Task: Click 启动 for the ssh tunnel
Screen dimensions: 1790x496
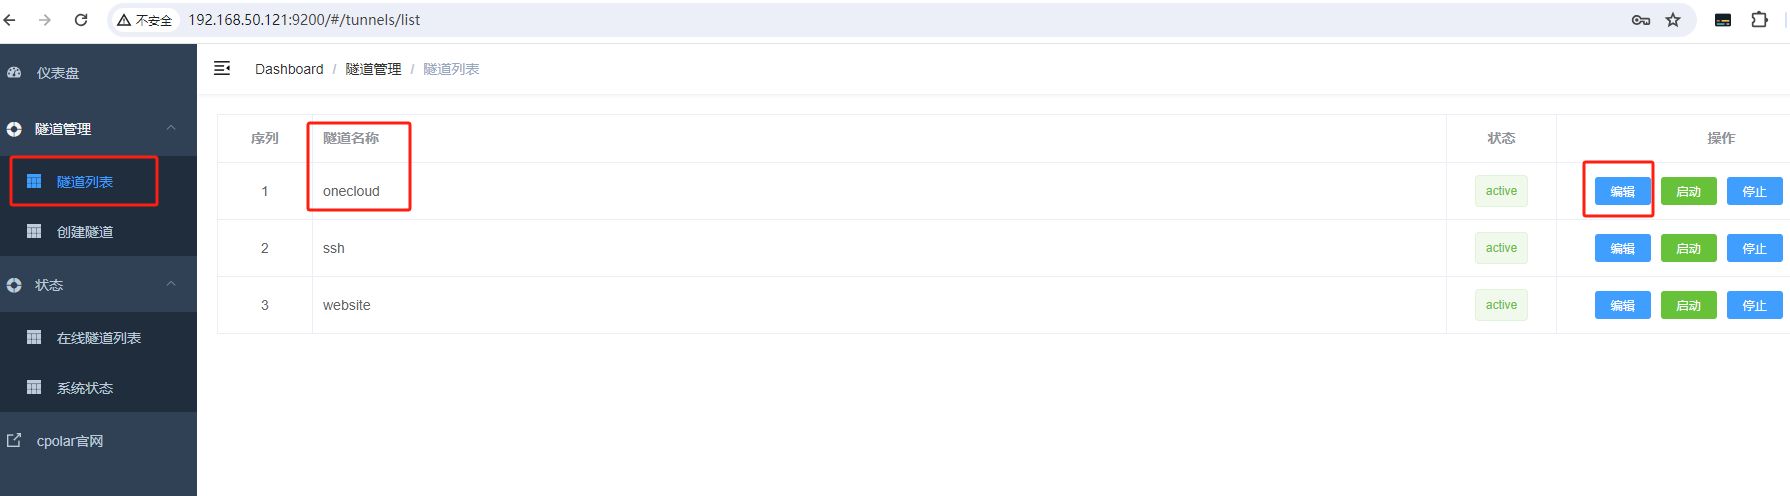Action: tap(1688, 248)
